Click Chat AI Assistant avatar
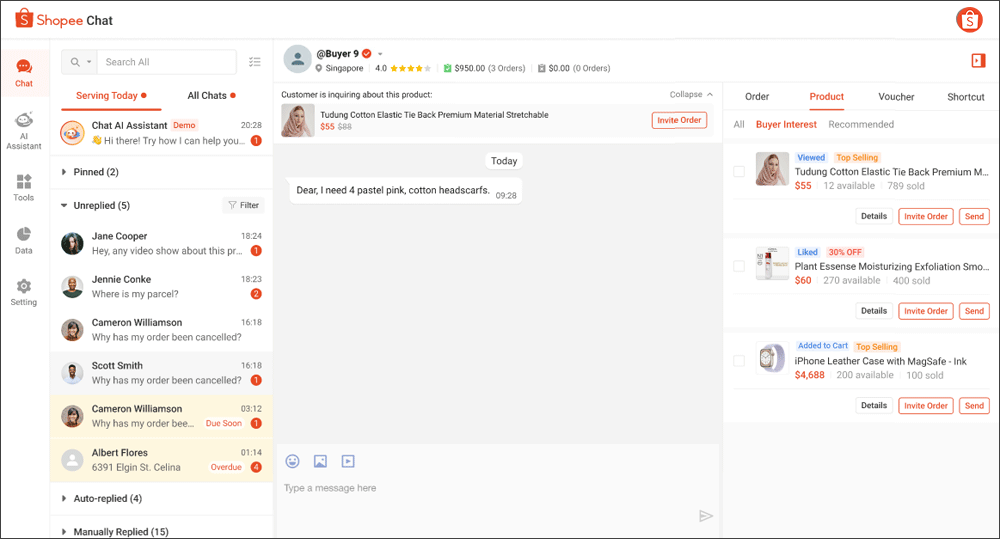 click(x=72, y=133)
